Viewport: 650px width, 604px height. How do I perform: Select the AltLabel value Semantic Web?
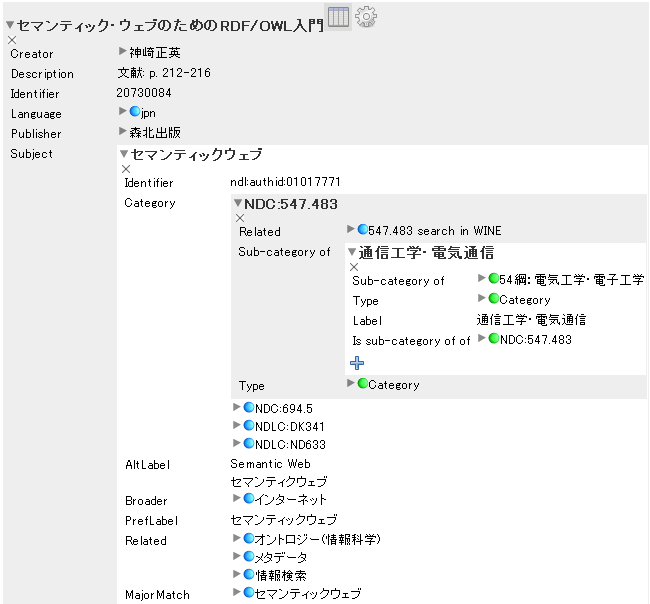270,463
